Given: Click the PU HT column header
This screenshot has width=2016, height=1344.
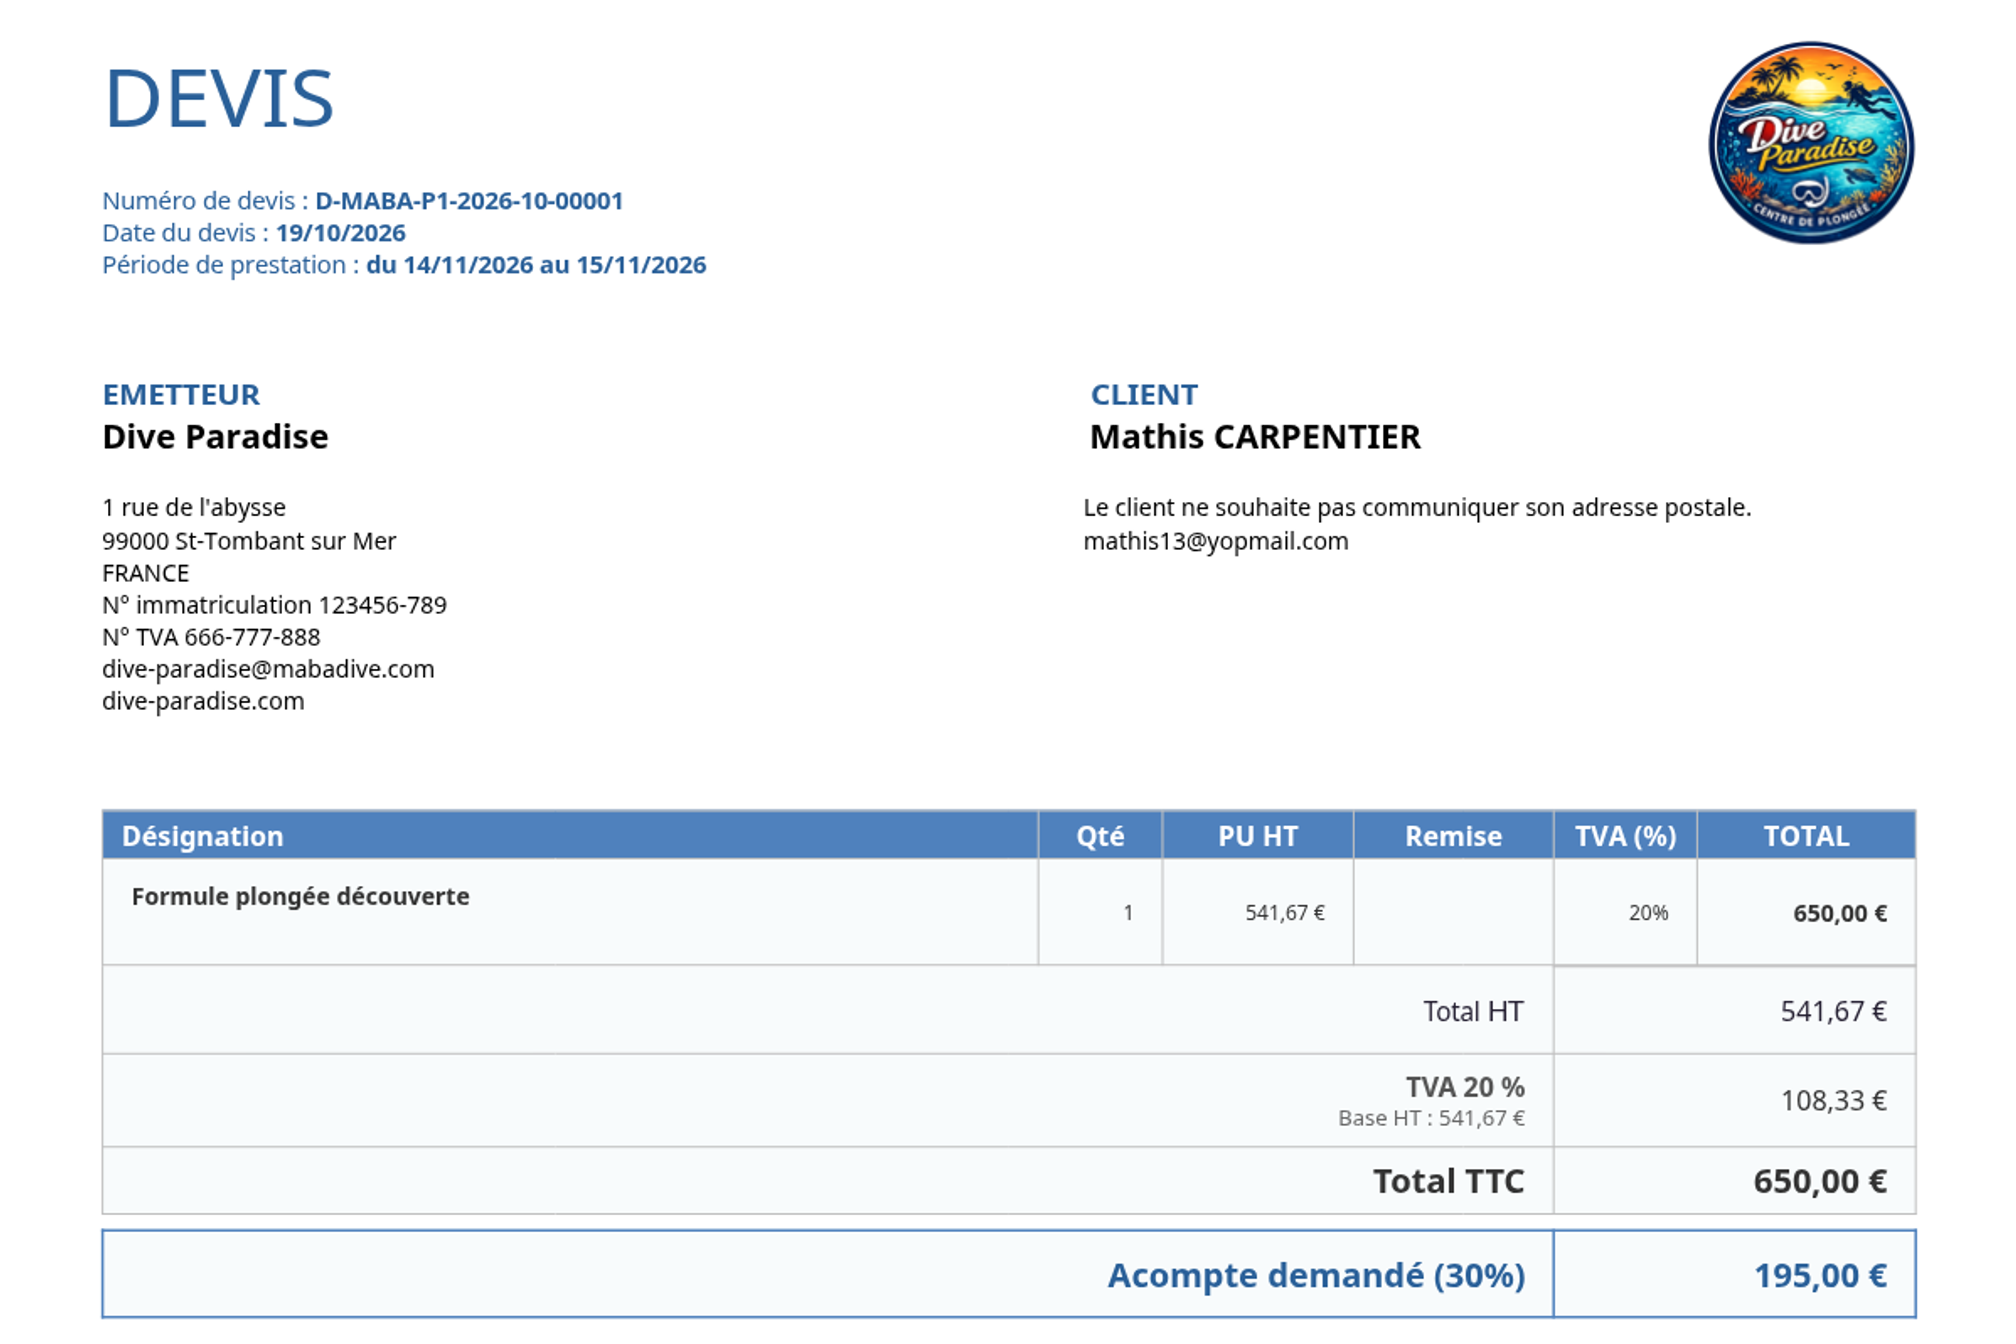Looking at the screenshot, I should click(1258, 836).
